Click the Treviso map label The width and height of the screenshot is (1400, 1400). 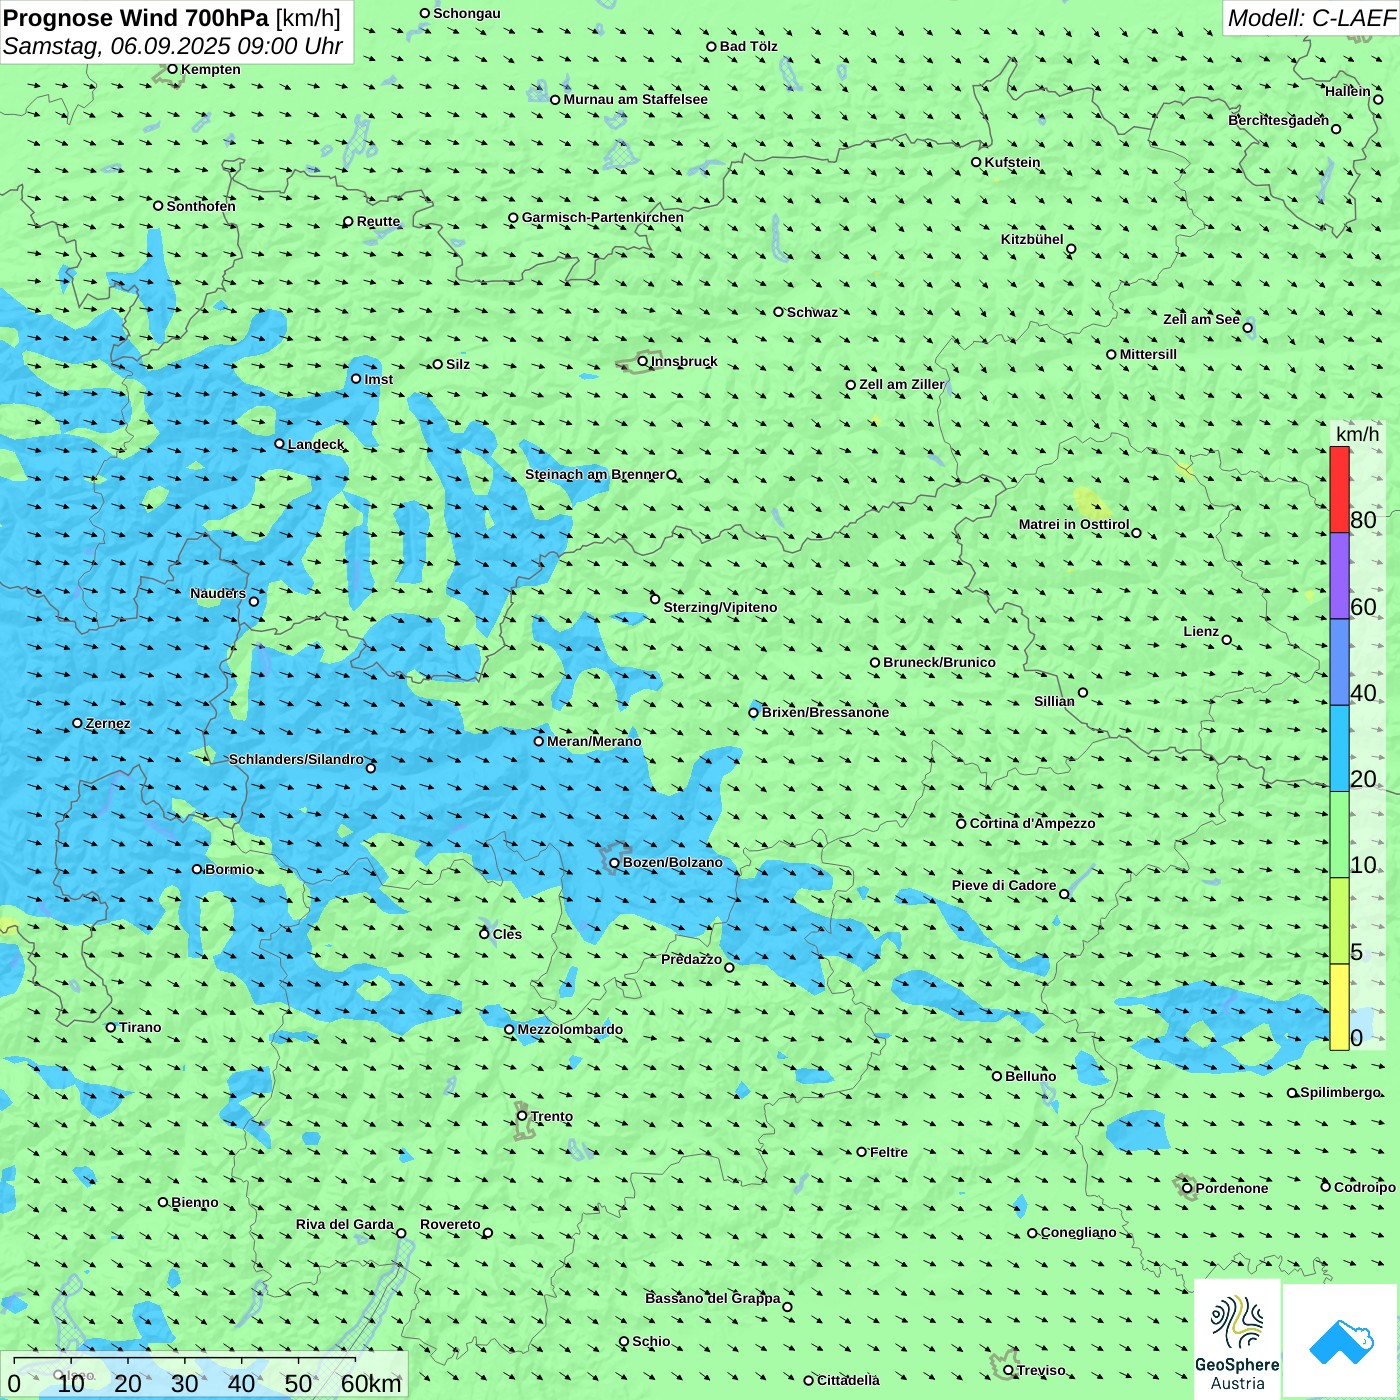(1041, 1370)
